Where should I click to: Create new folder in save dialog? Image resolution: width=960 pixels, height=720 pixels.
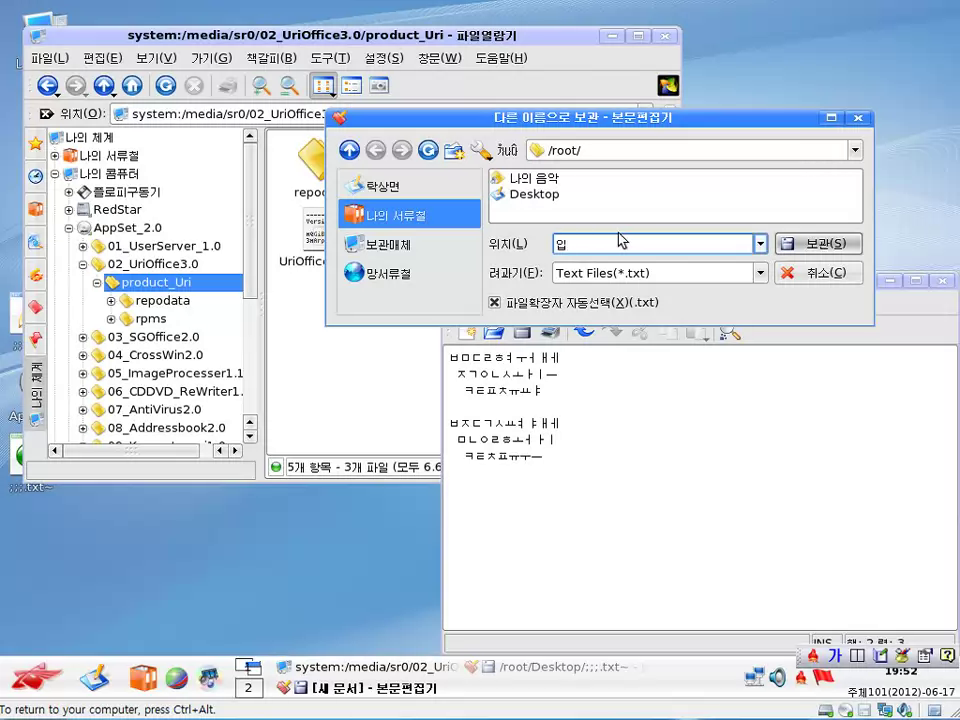point(454,150)
